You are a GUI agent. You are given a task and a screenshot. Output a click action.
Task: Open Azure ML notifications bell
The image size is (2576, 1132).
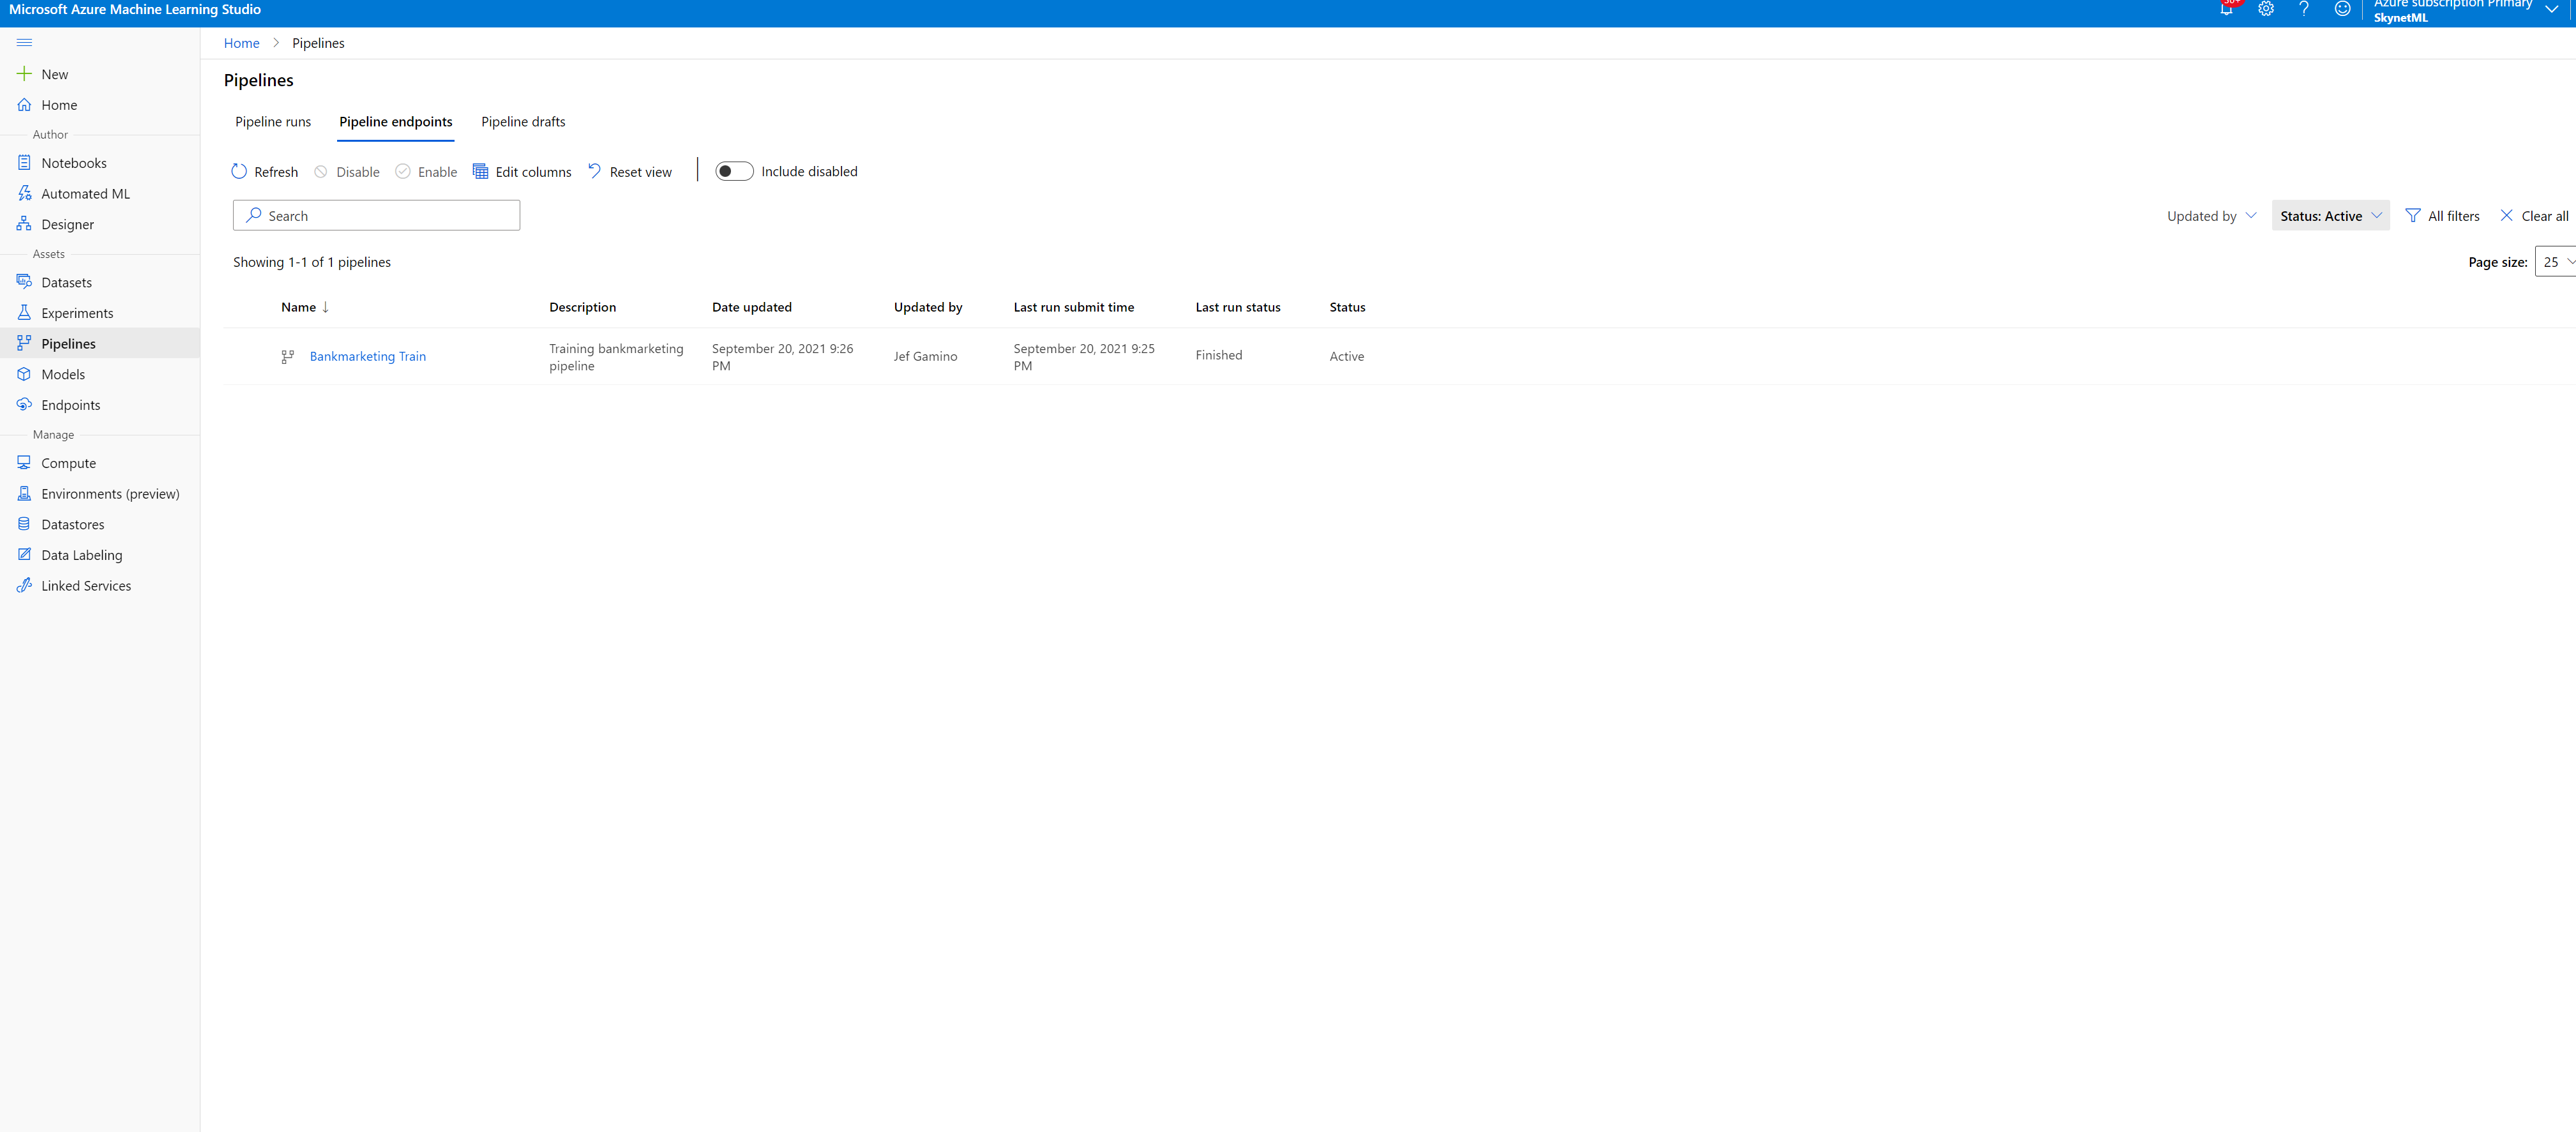pos(2227,9)
